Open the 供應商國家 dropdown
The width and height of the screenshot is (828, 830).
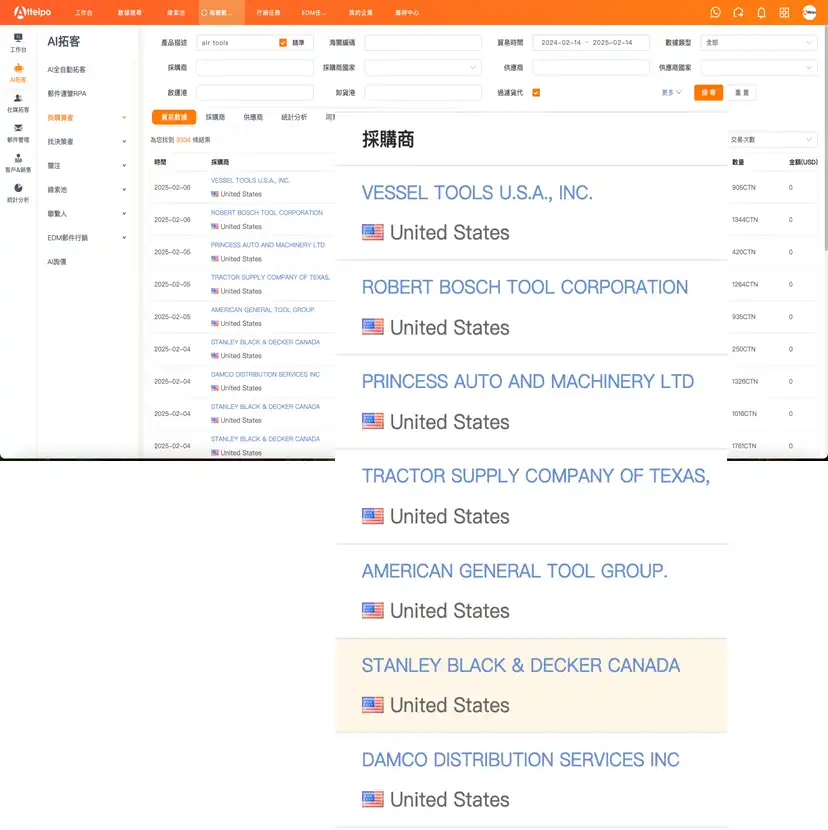pyautogui.click(x=759, y=68)
